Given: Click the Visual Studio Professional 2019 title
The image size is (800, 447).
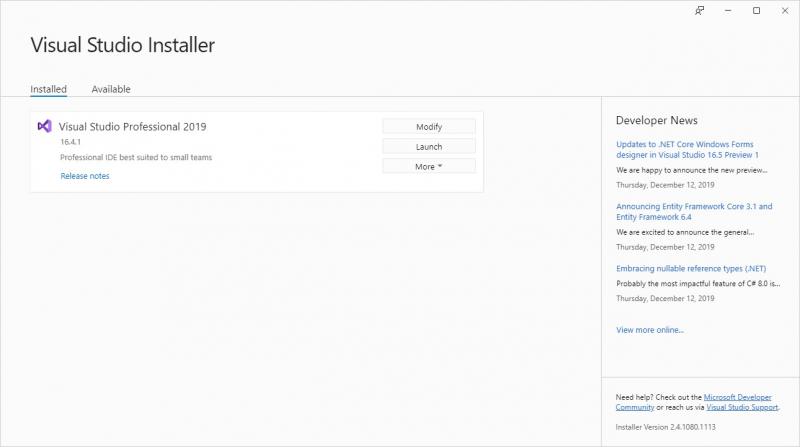Looking at the screenshot, I should point(132,127).
